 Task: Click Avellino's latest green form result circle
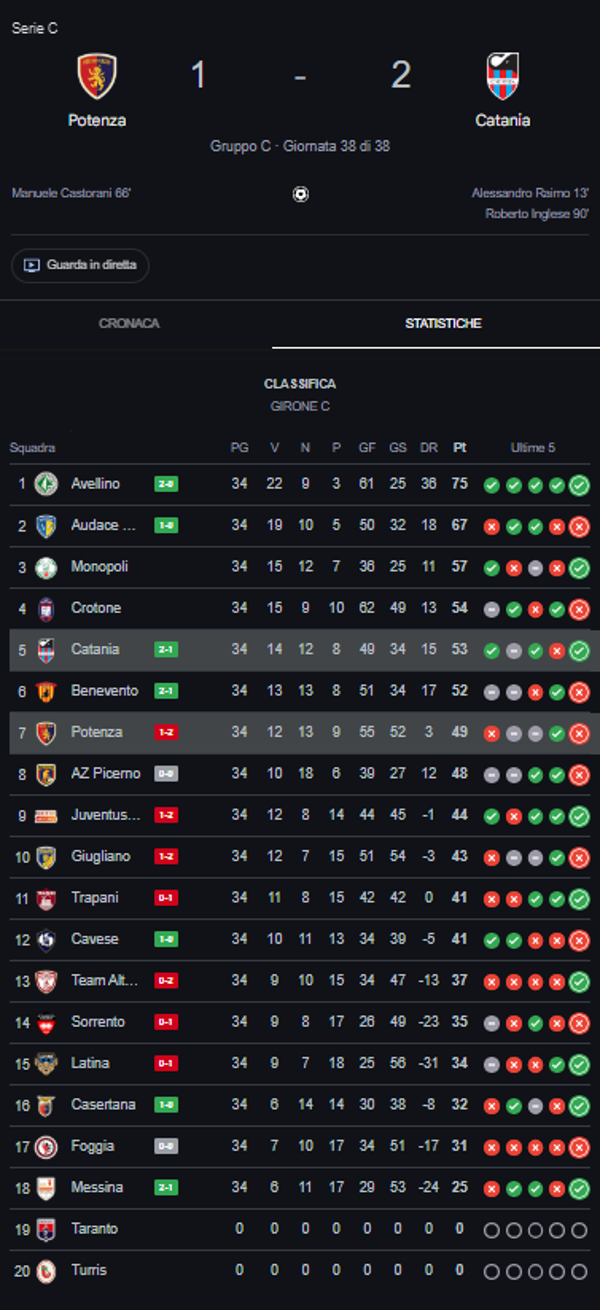pos(579,486)
